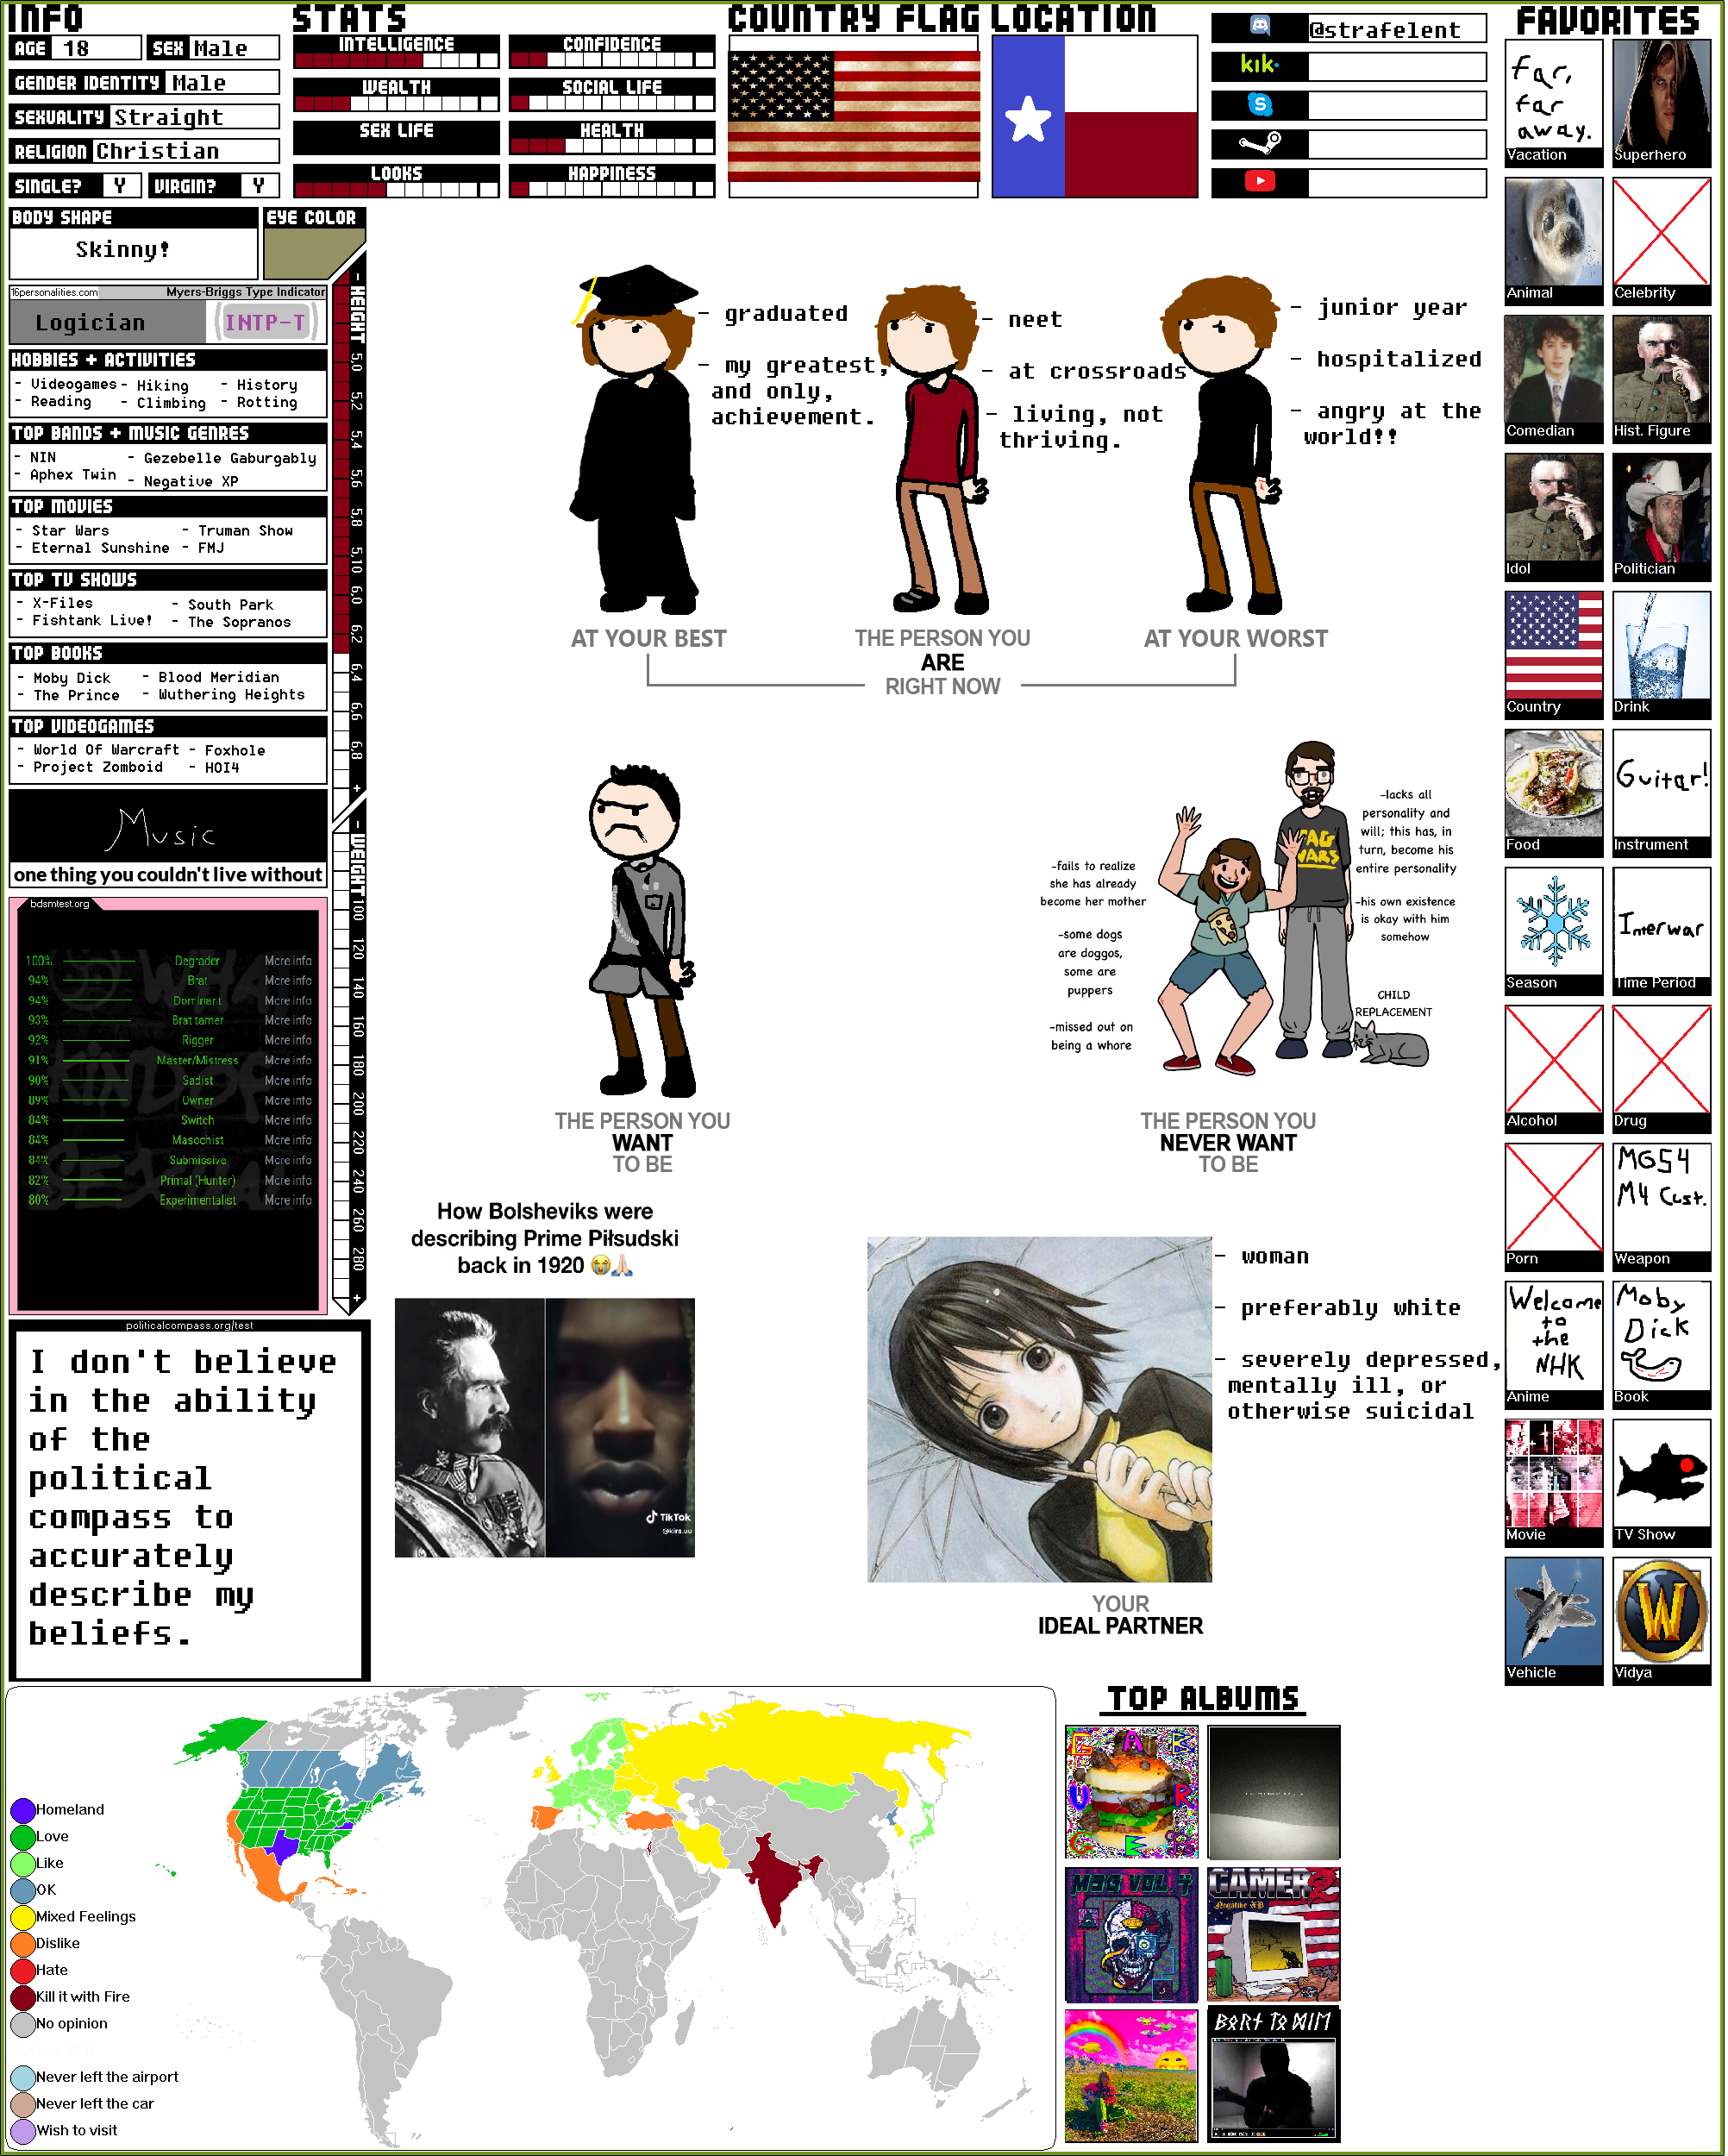Click the Truman Show movie entry
Viewport: 1728px width, 2156px height.
point(245,531)
